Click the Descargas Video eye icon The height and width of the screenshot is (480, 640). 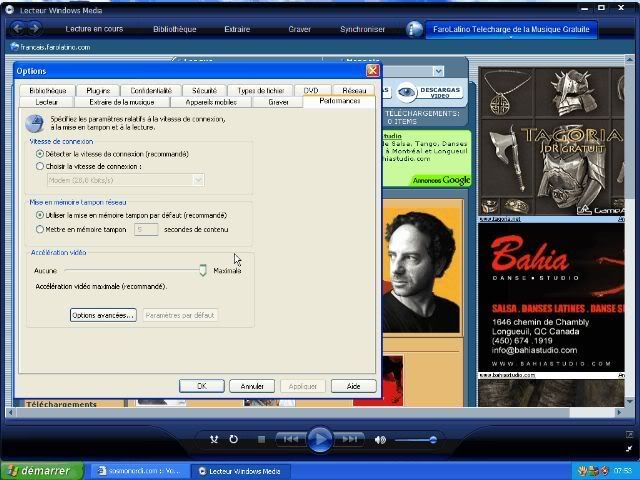point(406,92)
